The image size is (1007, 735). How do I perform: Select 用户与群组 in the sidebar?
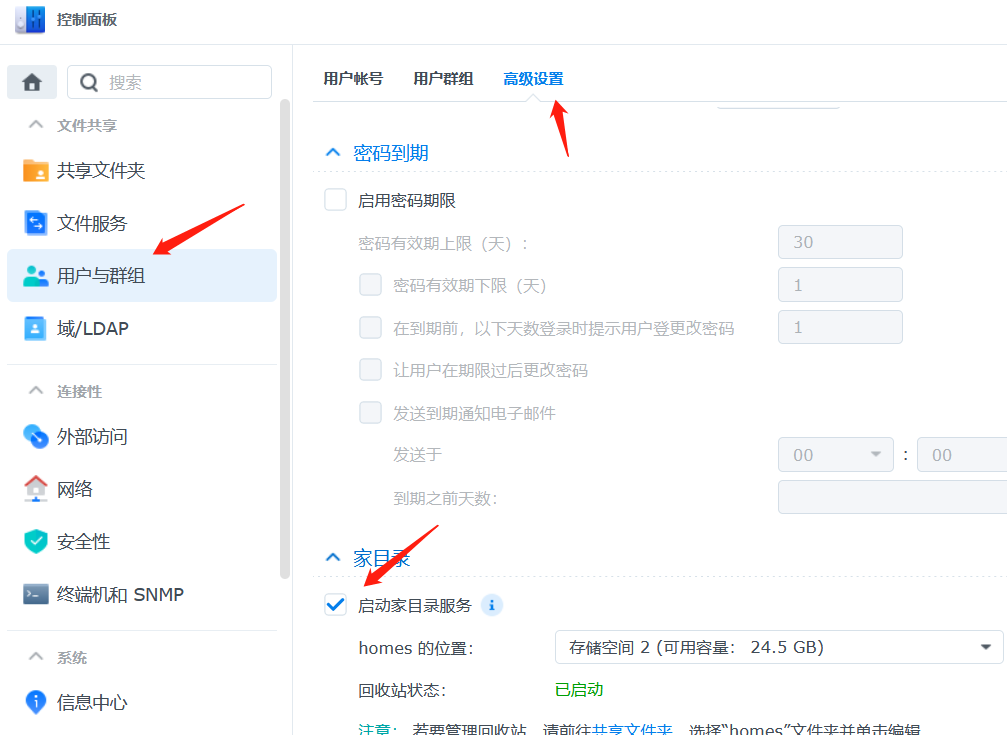[x=101, y=275]
